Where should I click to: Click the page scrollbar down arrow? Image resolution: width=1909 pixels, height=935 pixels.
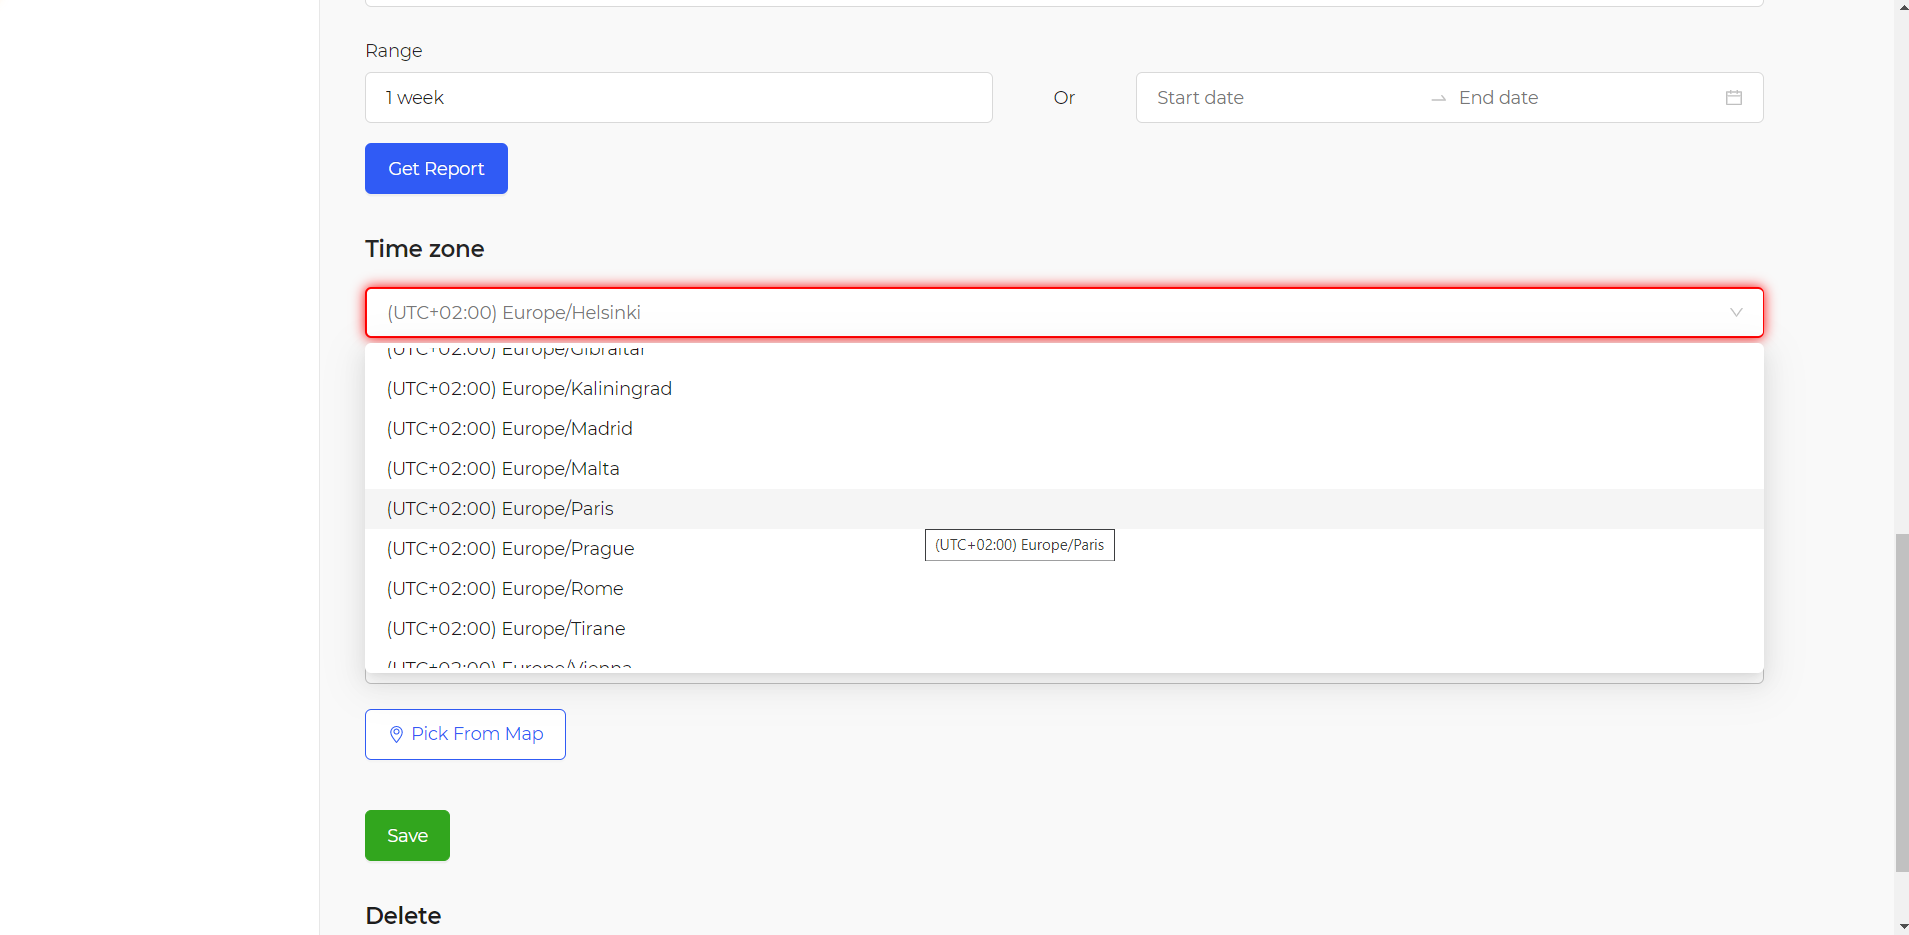pyautogui.click(x=1901, y=926)
